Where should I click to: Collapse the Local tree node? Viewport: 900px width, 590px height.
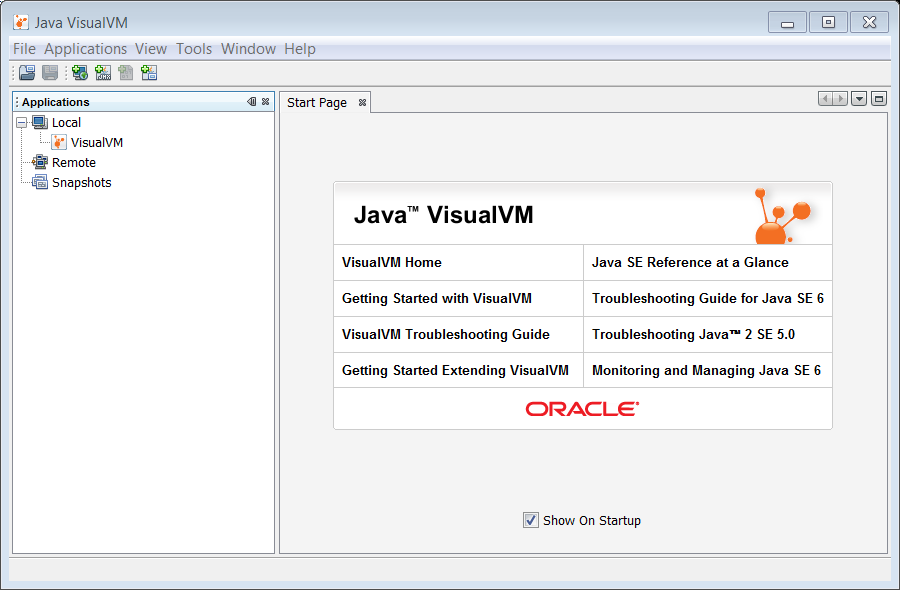click(22, 122)
